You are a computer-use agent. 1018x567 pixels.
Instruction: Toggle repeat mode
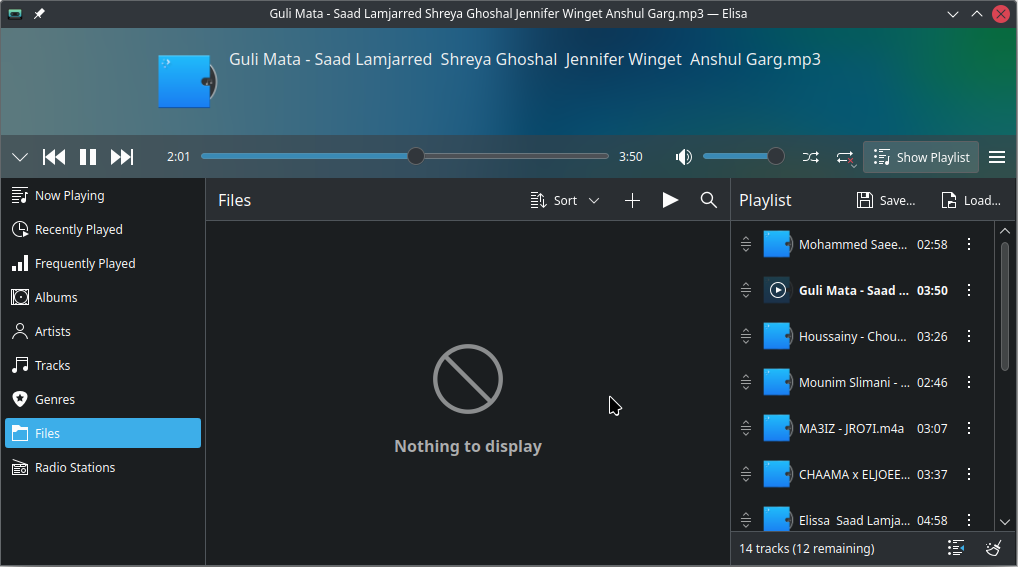click(845, 157)
